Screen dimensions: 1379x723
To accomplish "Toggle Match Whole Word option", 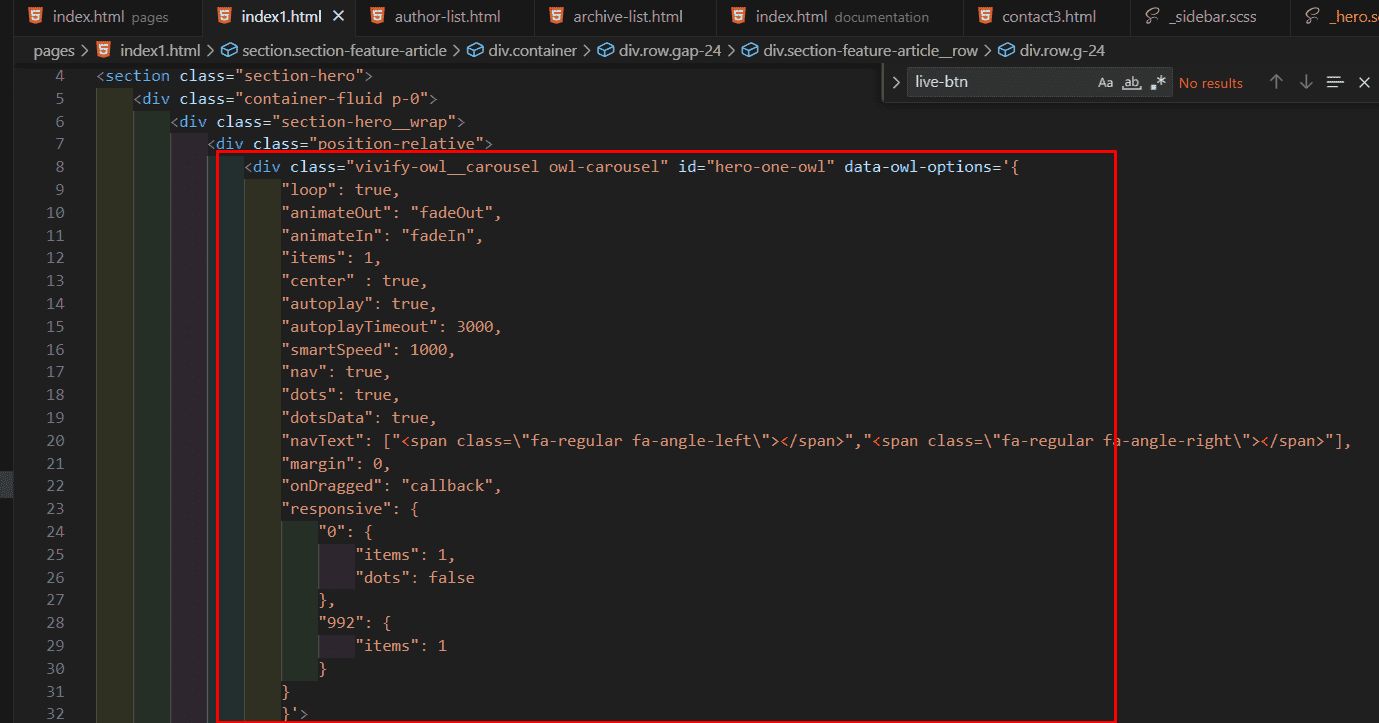I will (x=1132, y=83).
